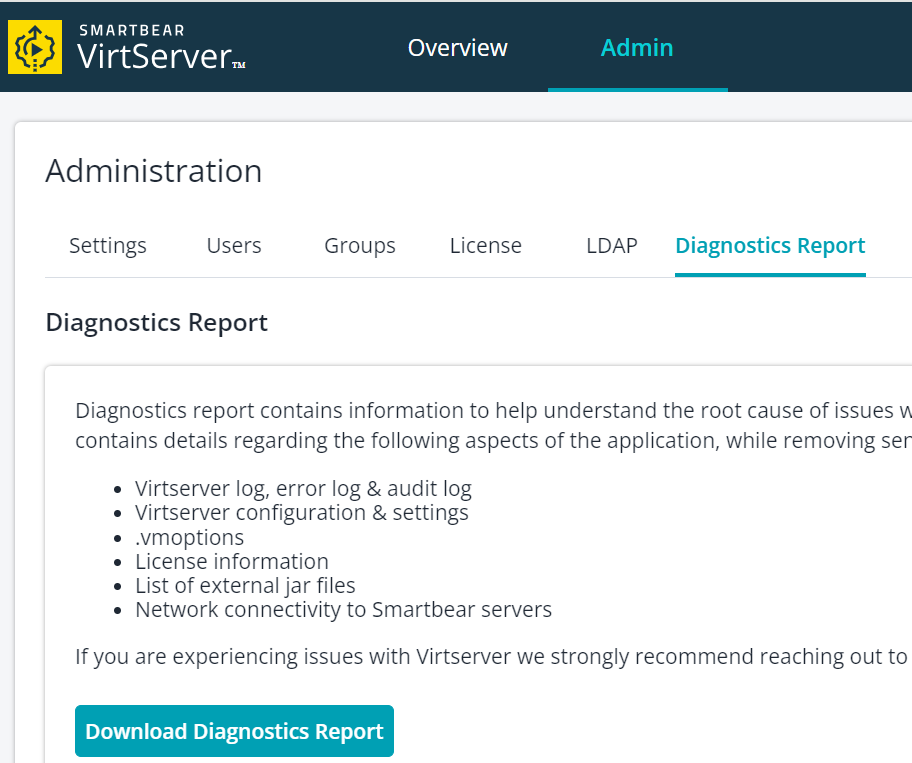This screenshot has width=912, height=763.
Task: Click 'List of external jar files' item
Action: 245,586
